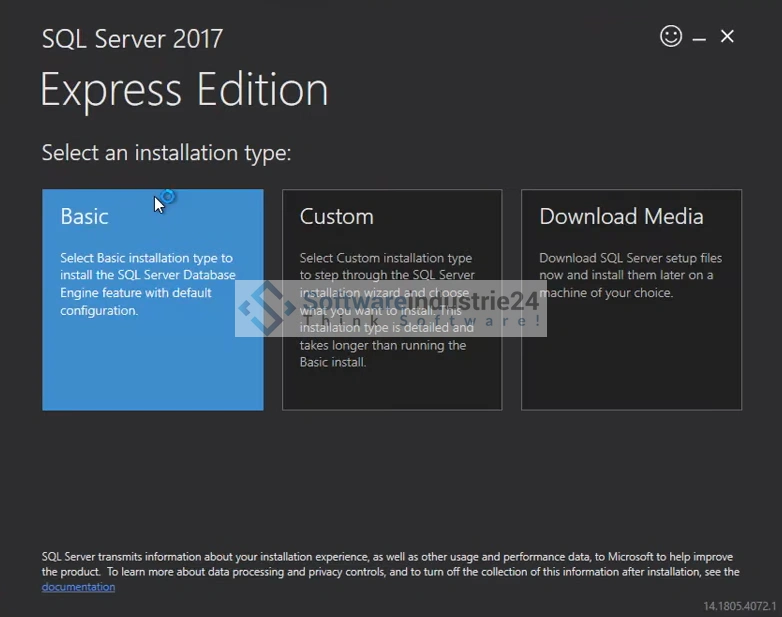Minimize the SQL Server installer window
The height and width of the screenshot is (617, 782).
point(699,38)
